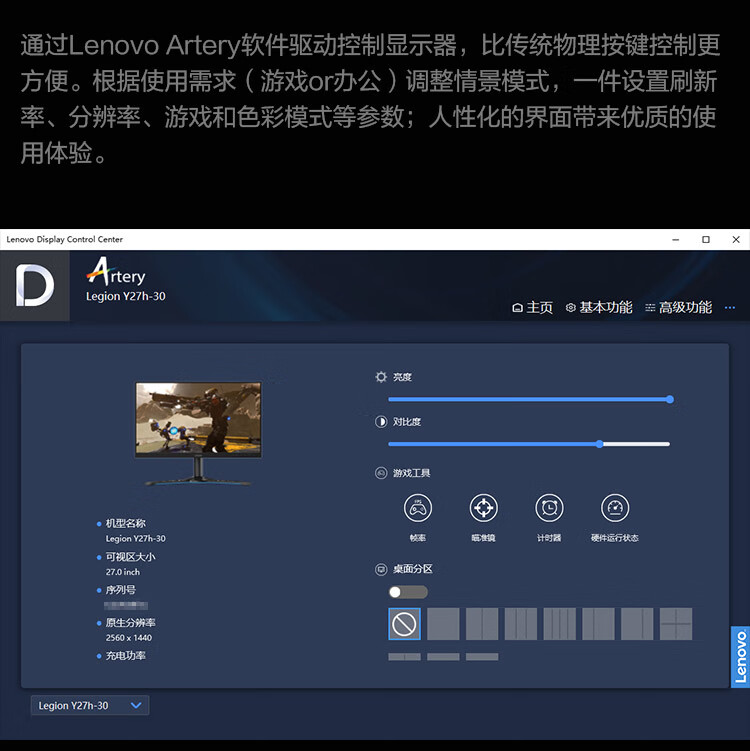This screenshot has width=750, height=751.
Task: Click the 原生分辨率 label
Action: pos(130,623)
